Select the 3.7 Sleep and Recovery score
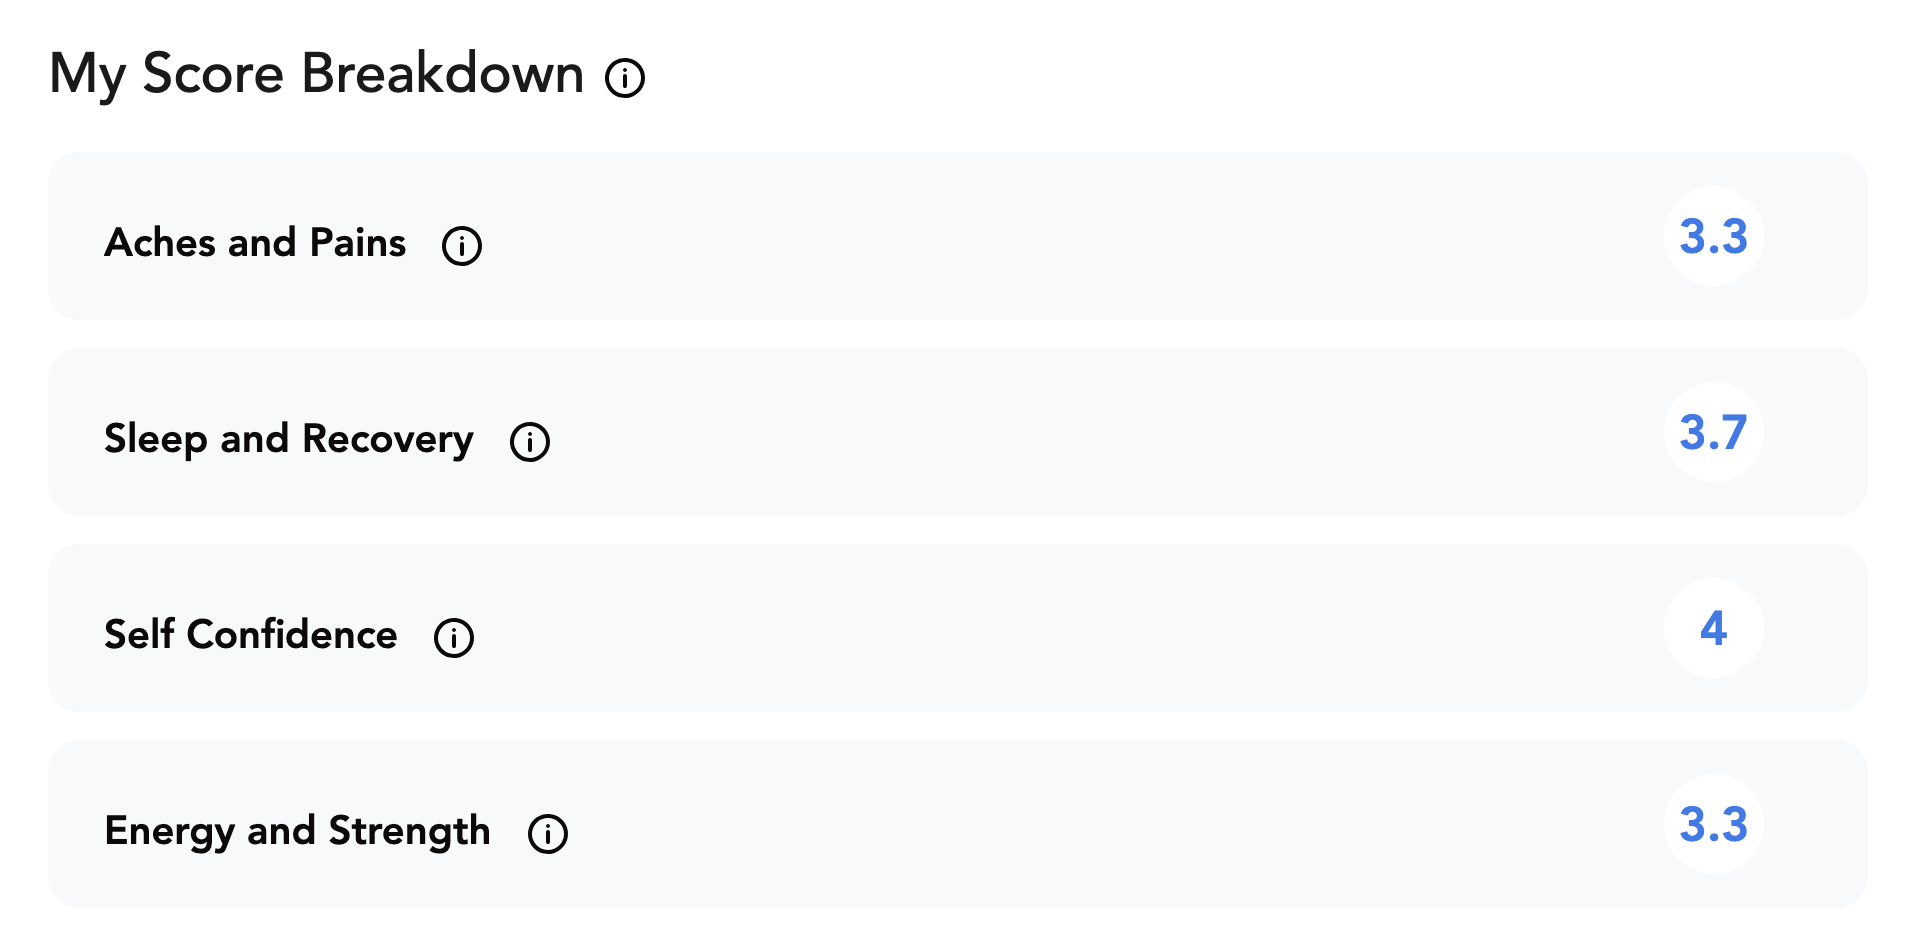 1714,432
